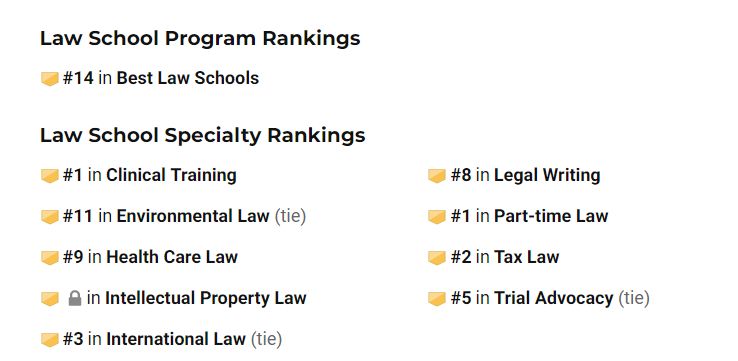Click the badge icon next to Tax Law
The image size is (738, 361).
tap(437, 257)
